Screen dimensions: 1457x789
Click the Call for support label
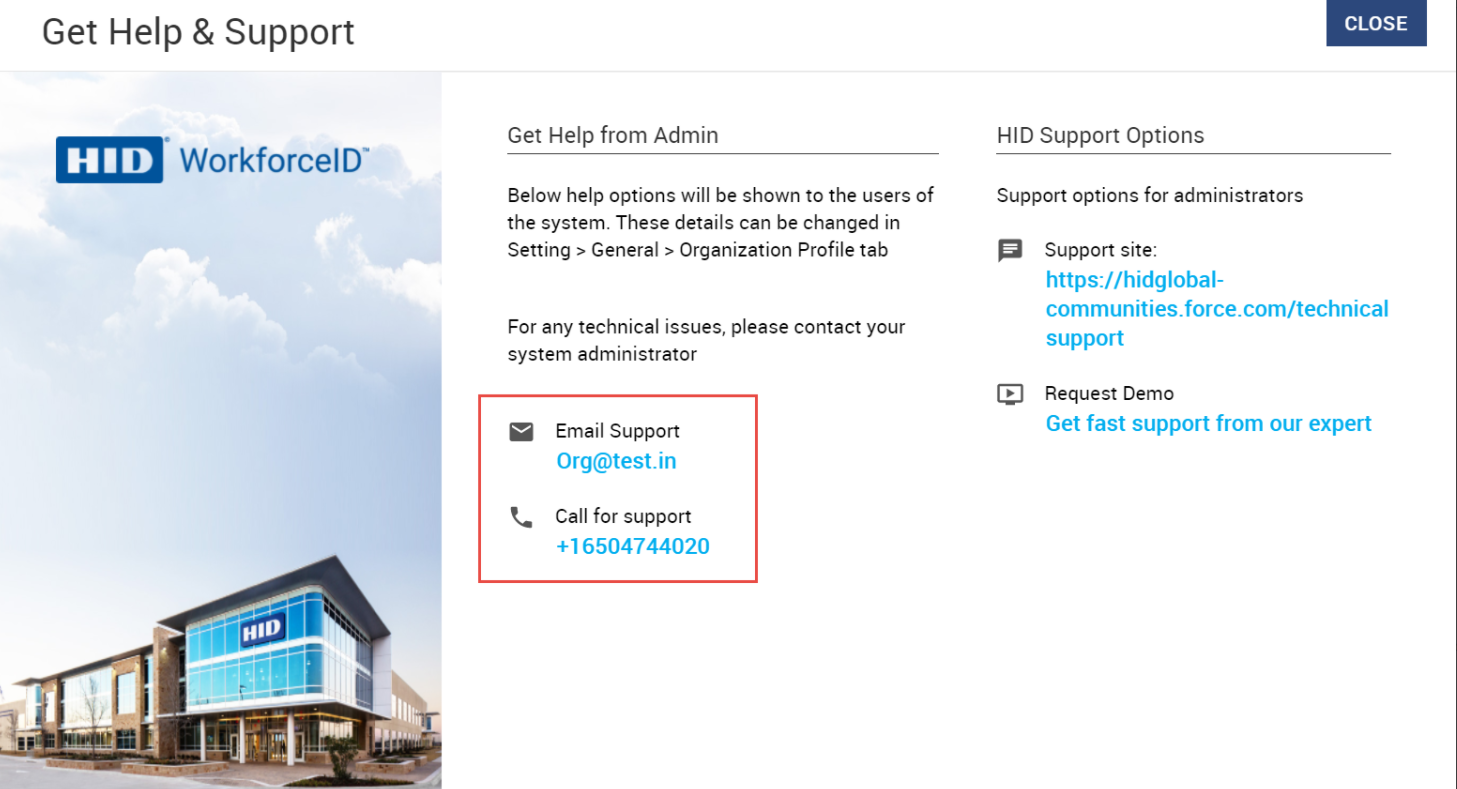click(x=623, y=516)
